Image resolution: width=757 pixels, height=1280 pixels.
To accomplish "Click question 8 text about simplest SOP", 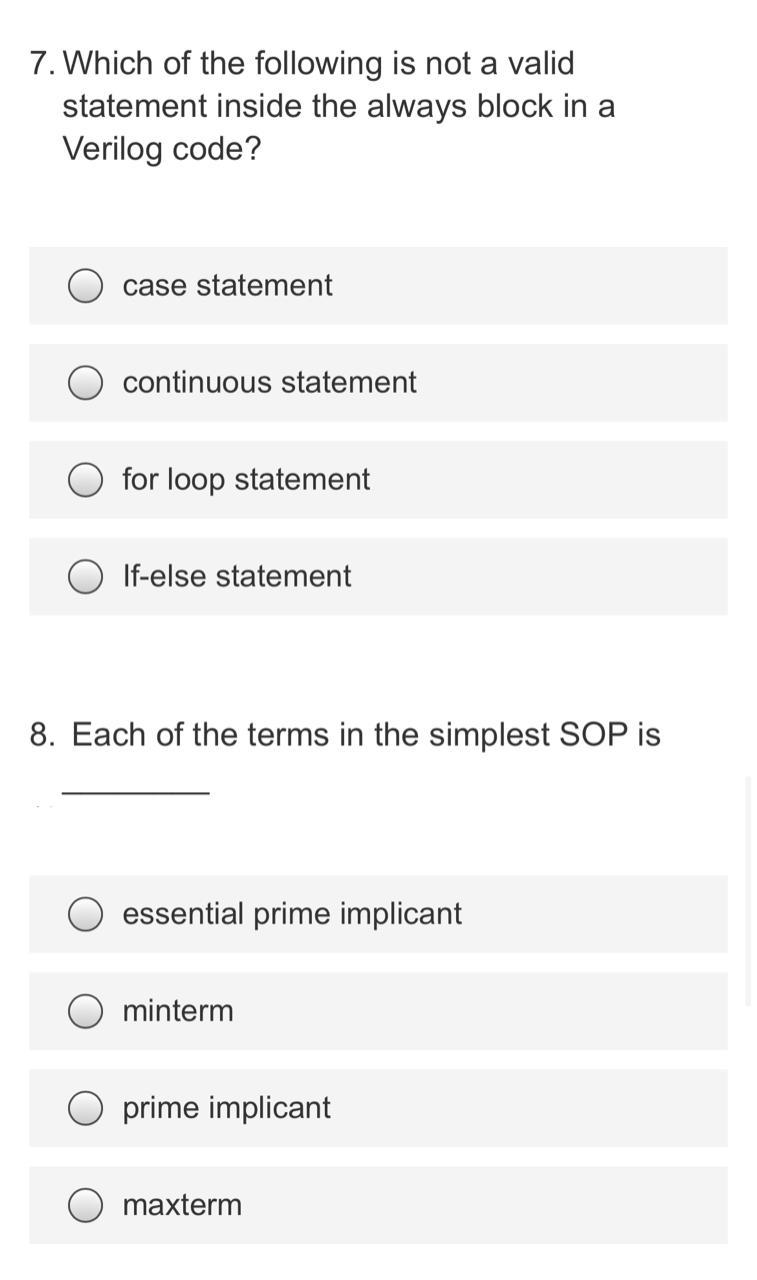I will 345,735.
